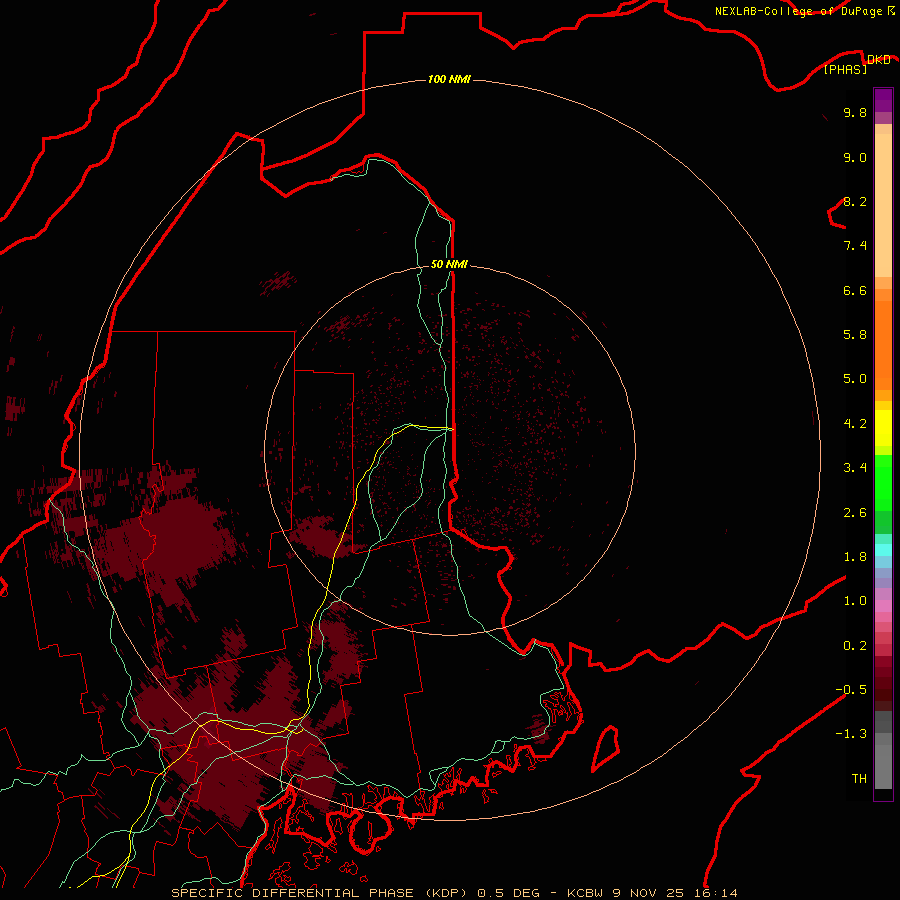
Task: Pick the cyan band of the color bar
Action: click(x=883, y=550)
